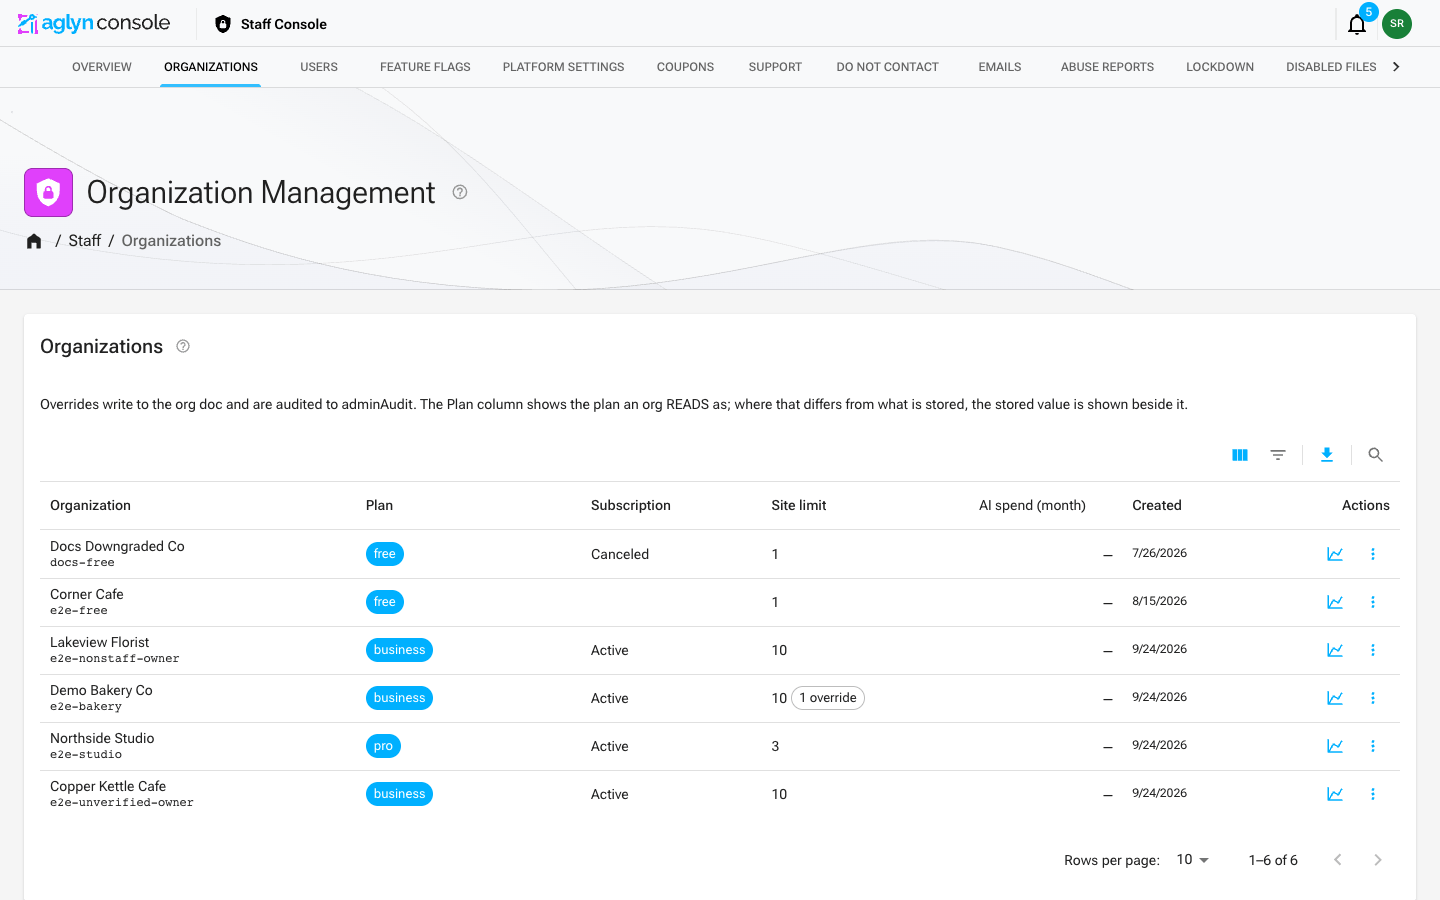Open the table filter icon

[1278, 455]
